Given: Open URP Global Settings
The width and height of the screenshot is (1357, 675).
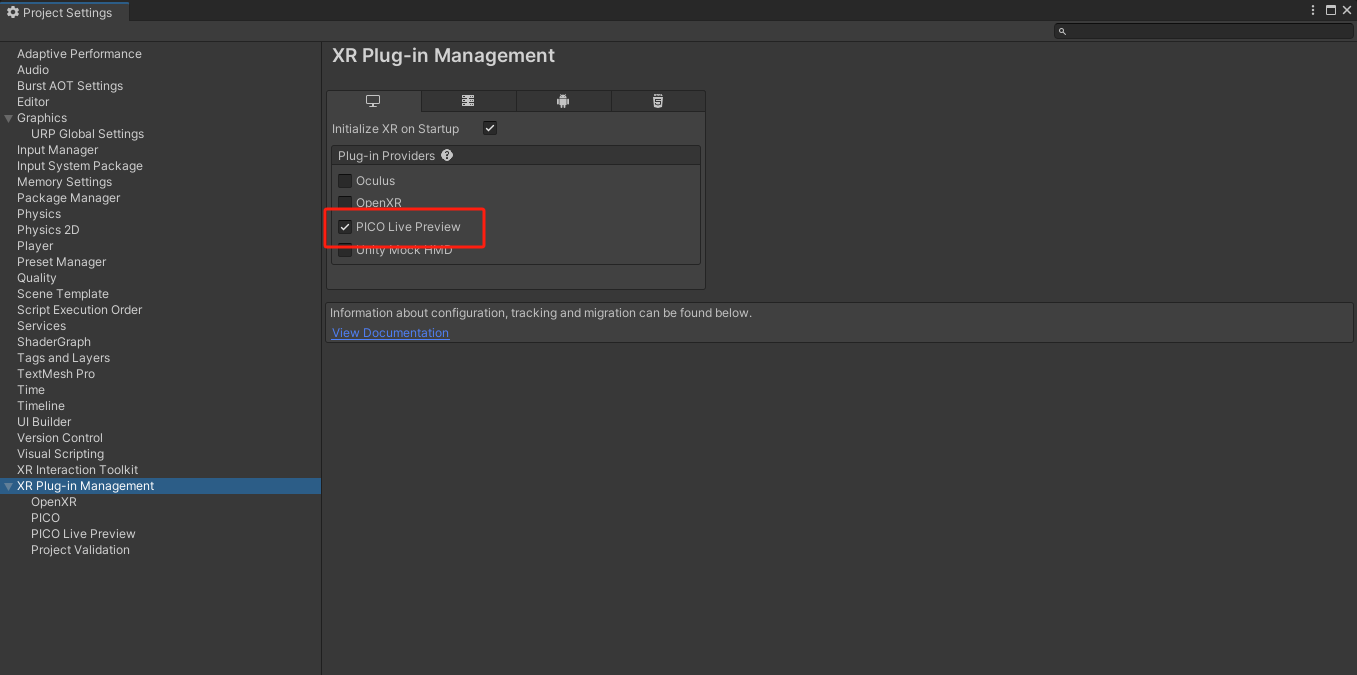Looking at the screenshot, I should (87, 134).
